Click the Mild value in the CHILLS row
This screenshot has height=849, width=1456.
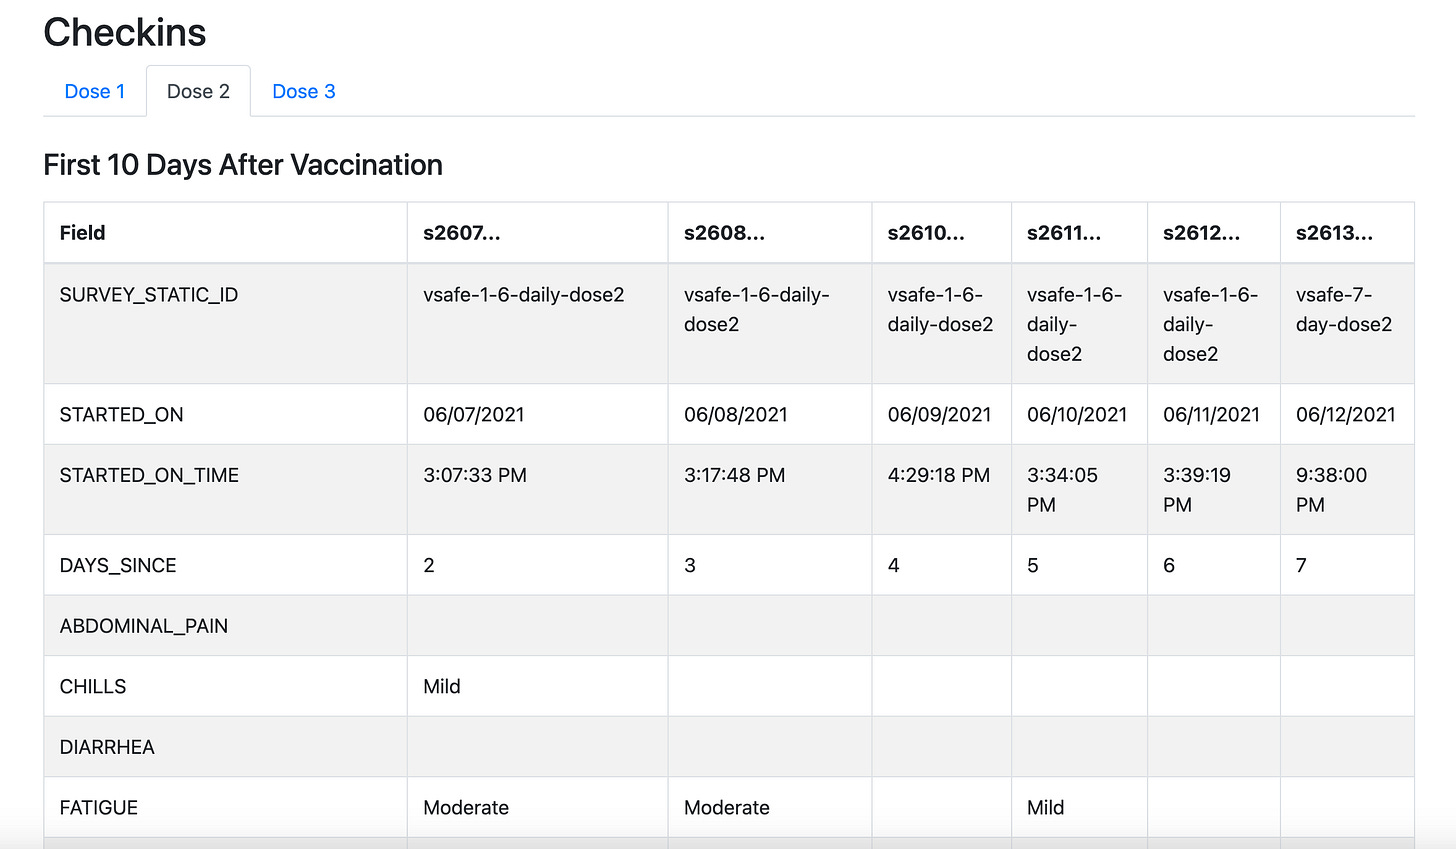pyautogui.click(x=442, y=687)
